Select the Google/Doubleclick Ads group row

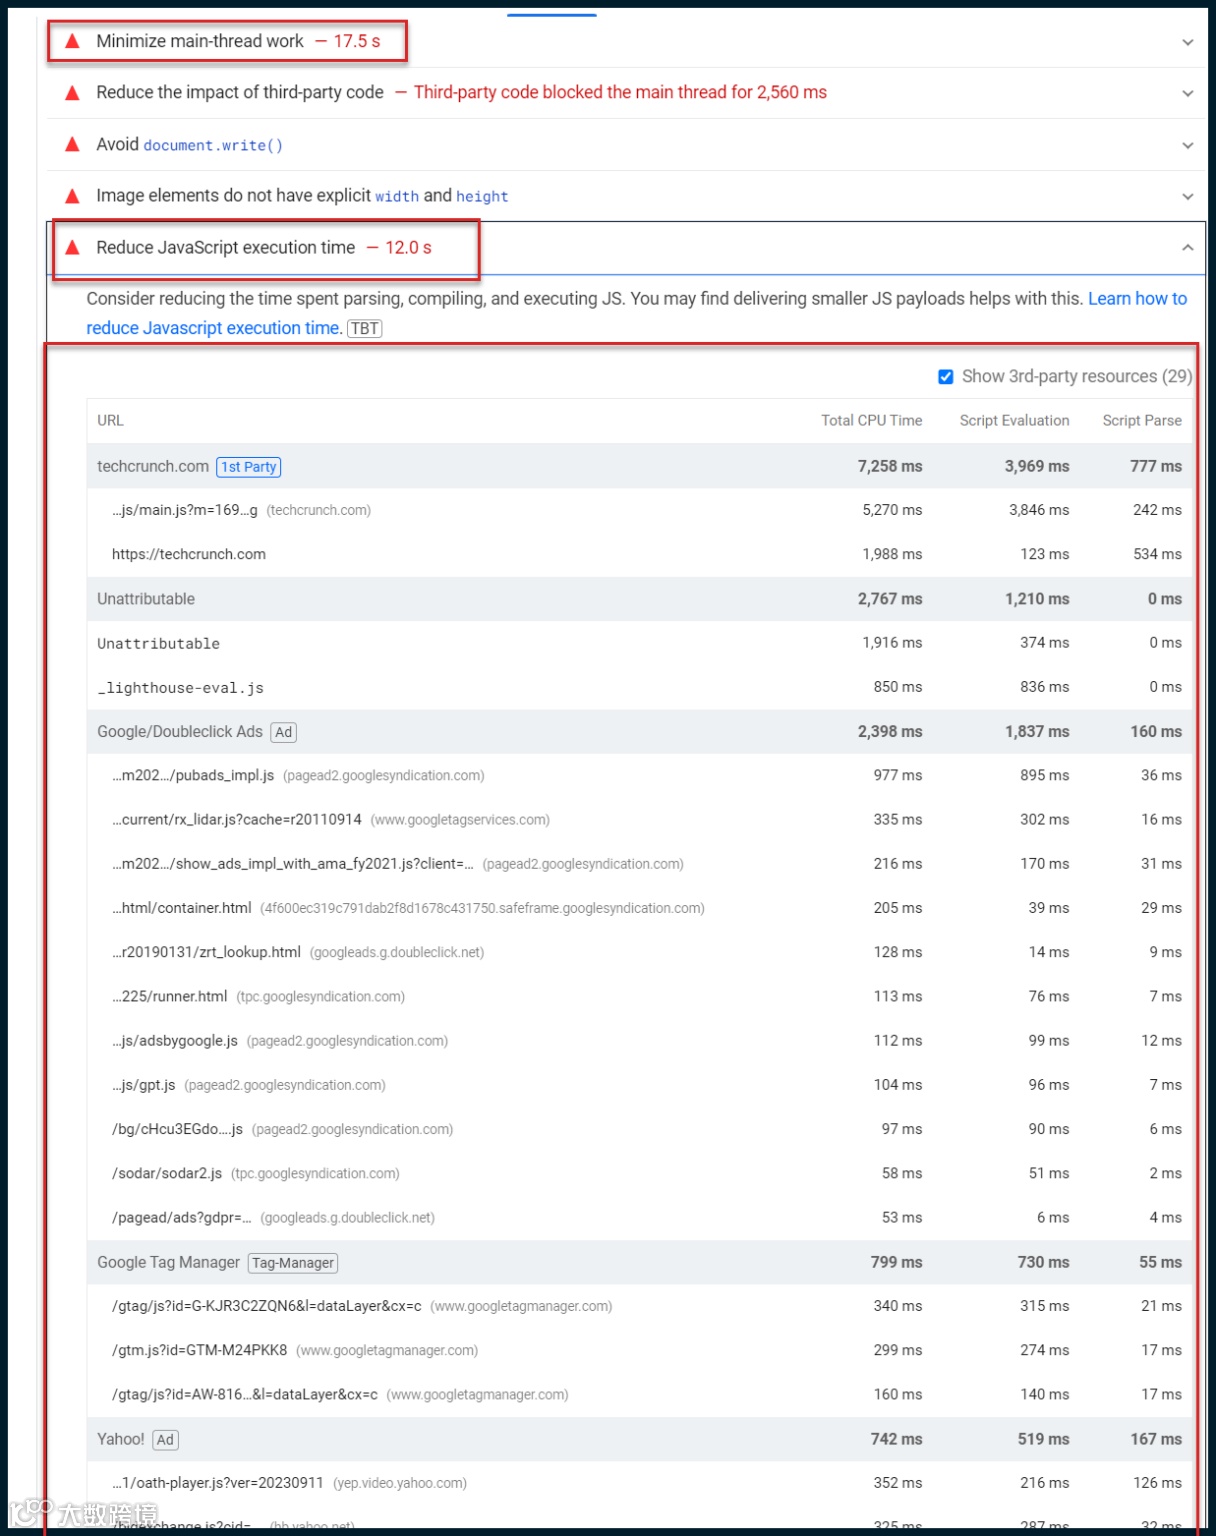[x=639, y=732]
